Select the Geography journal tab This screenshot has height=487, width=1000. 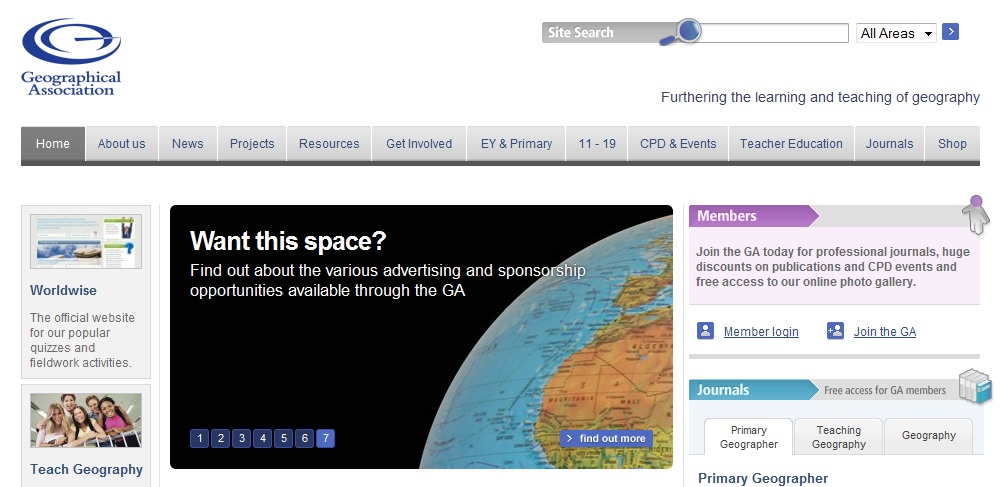pyautogui.click(x=929, y=436)
